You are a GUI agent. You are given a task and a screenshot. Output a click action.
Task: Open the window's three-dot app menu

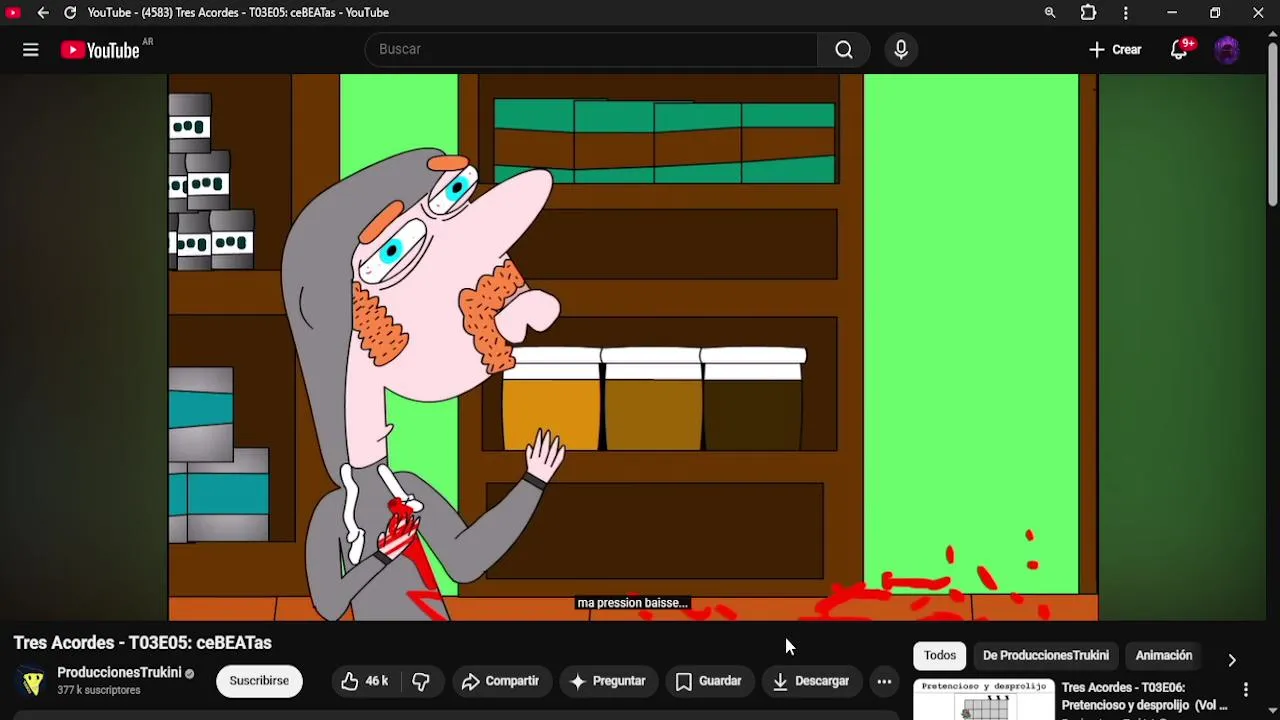click(1126, 13)
